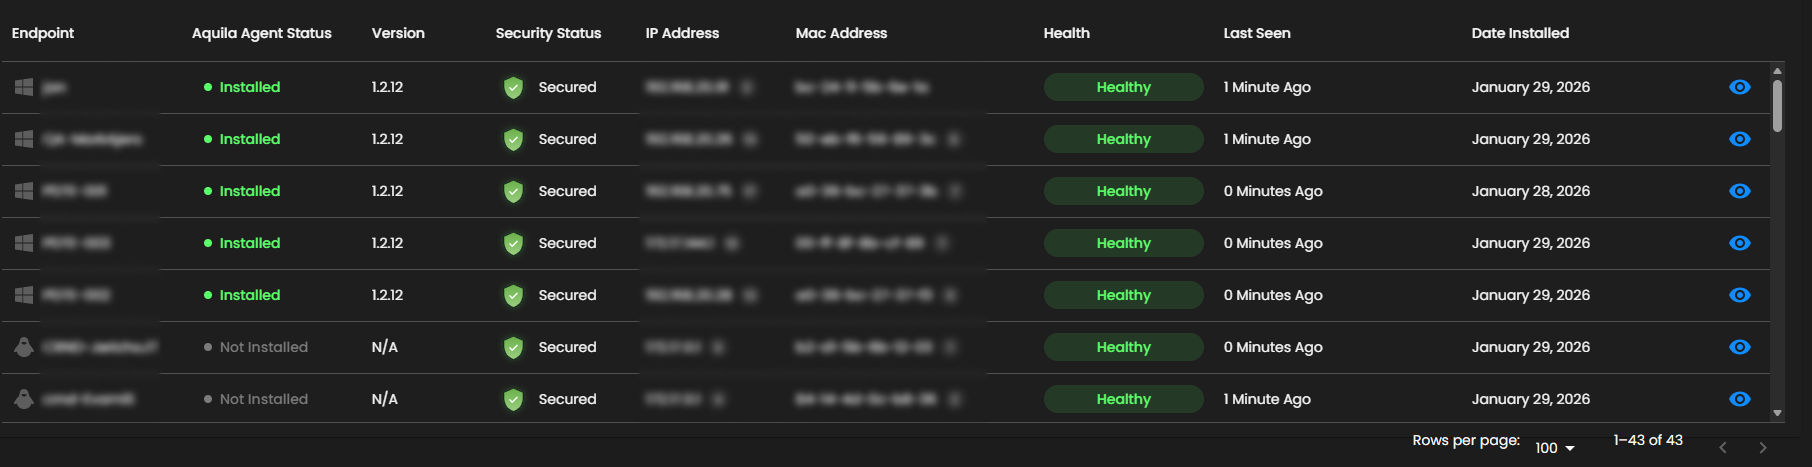The image size is (1812, 467).
Task: View the endpoint installed January 28, 2026 via eye icon
Action: [1739, 191]
